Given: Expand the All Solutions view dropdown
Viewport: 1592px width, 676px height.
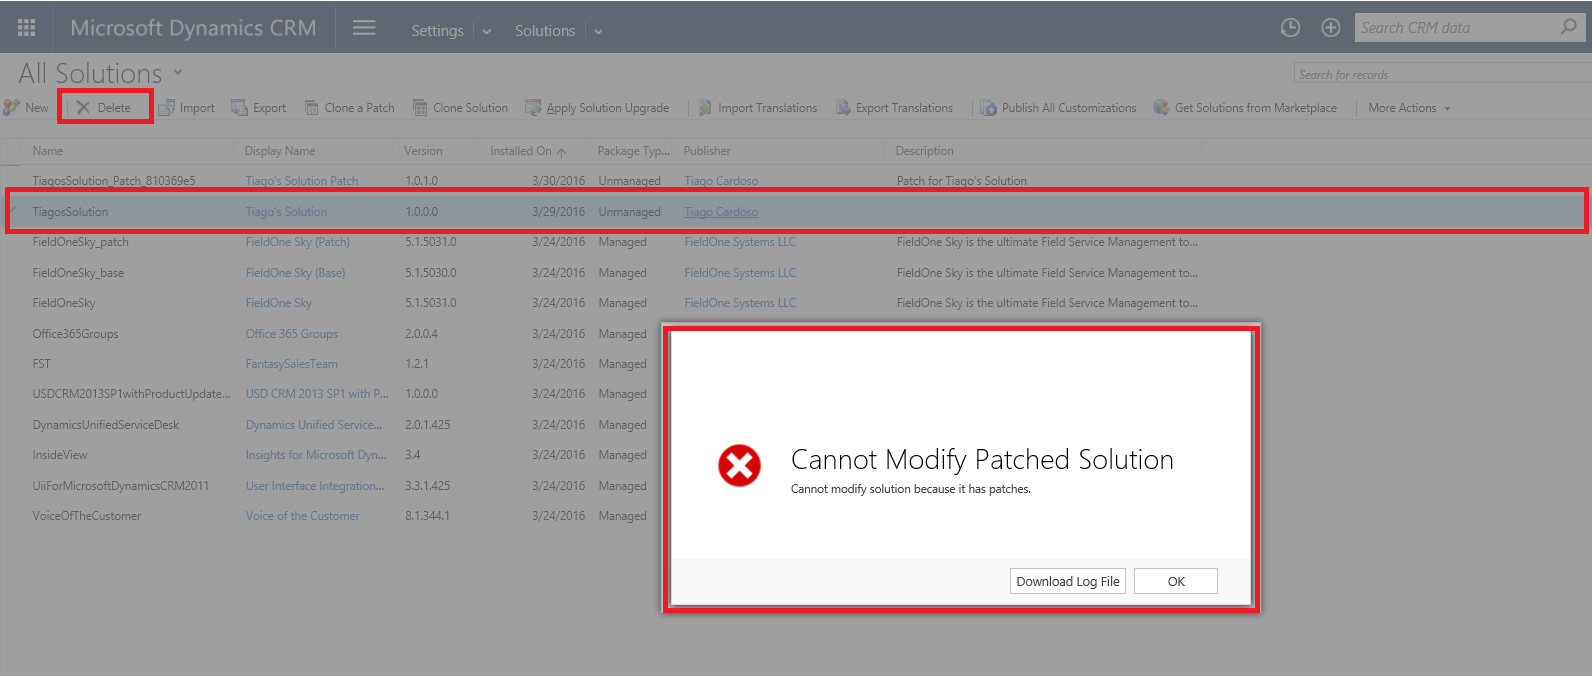Looking at the screenshot, I should (x=178, y=72).
